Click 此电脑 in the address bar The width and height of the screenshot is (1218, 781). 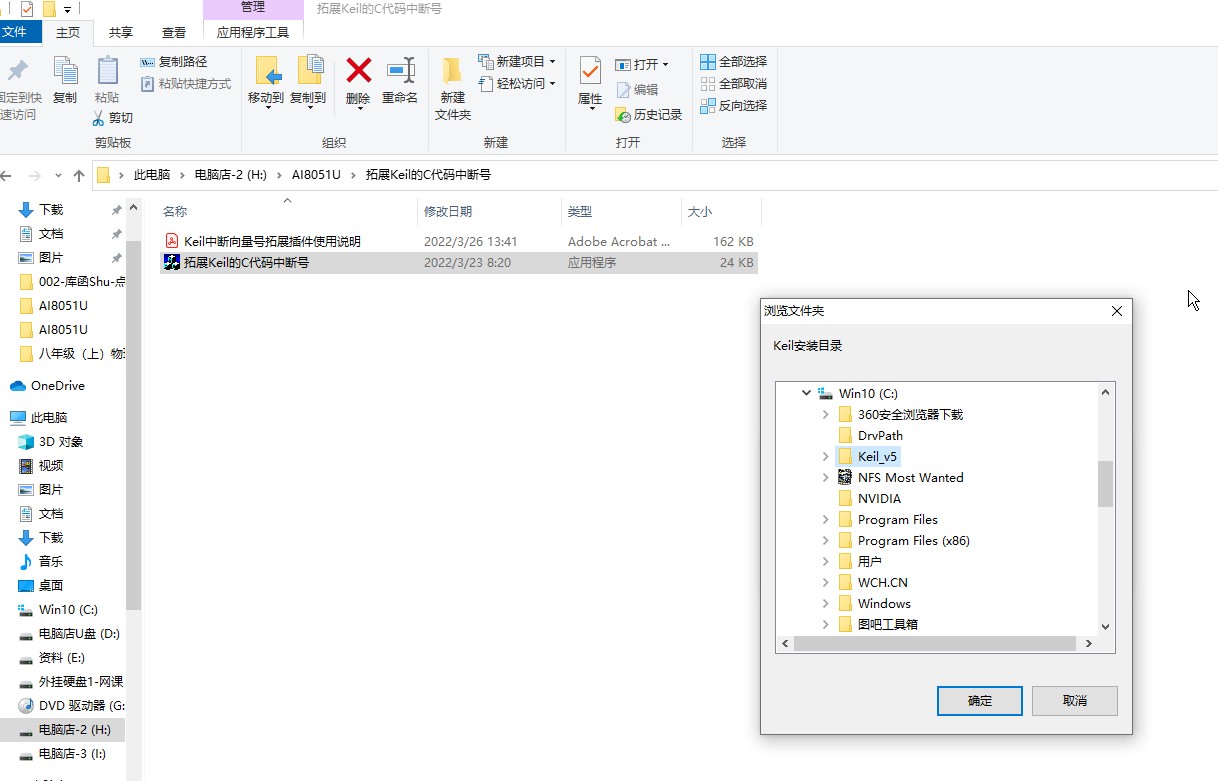point(152,175)
